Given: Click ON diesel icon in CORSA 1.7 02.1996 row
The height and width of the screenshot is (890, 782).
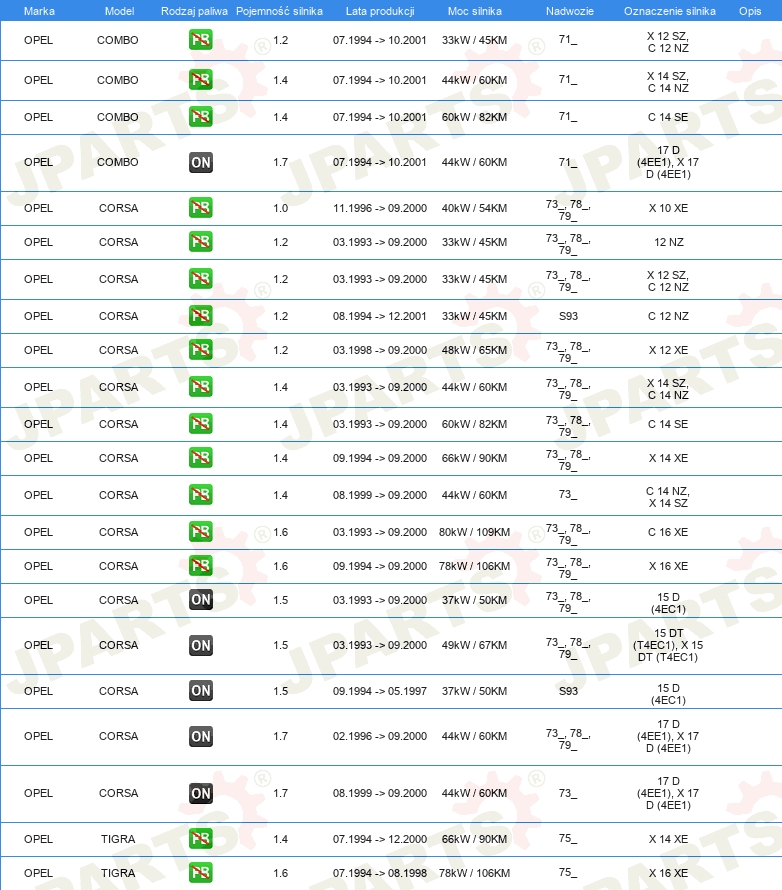Looking at the screenshot, I should pos(200,736).
